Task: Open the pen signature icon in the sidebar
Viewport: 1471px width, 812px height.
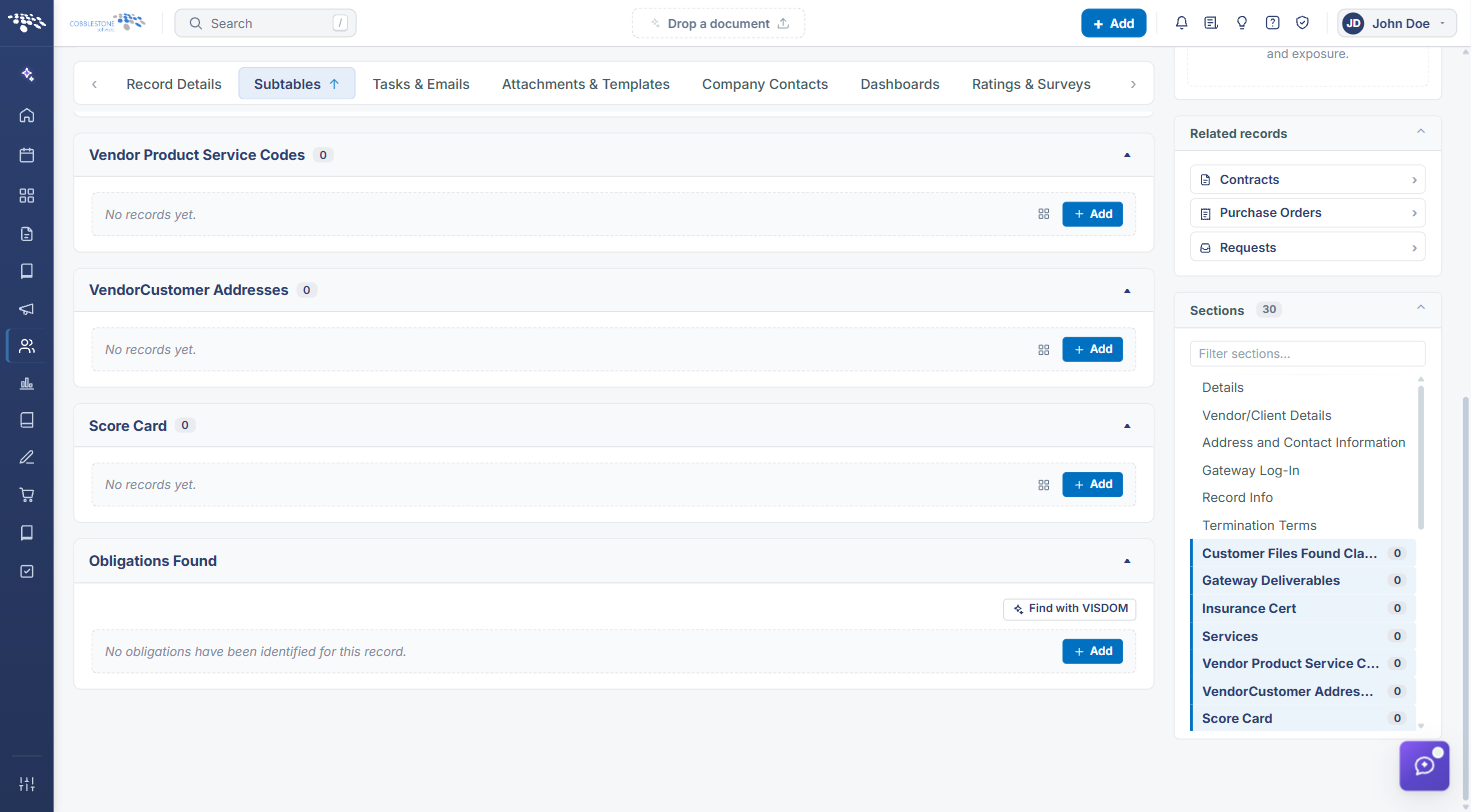Action: [x=27, y=458]
